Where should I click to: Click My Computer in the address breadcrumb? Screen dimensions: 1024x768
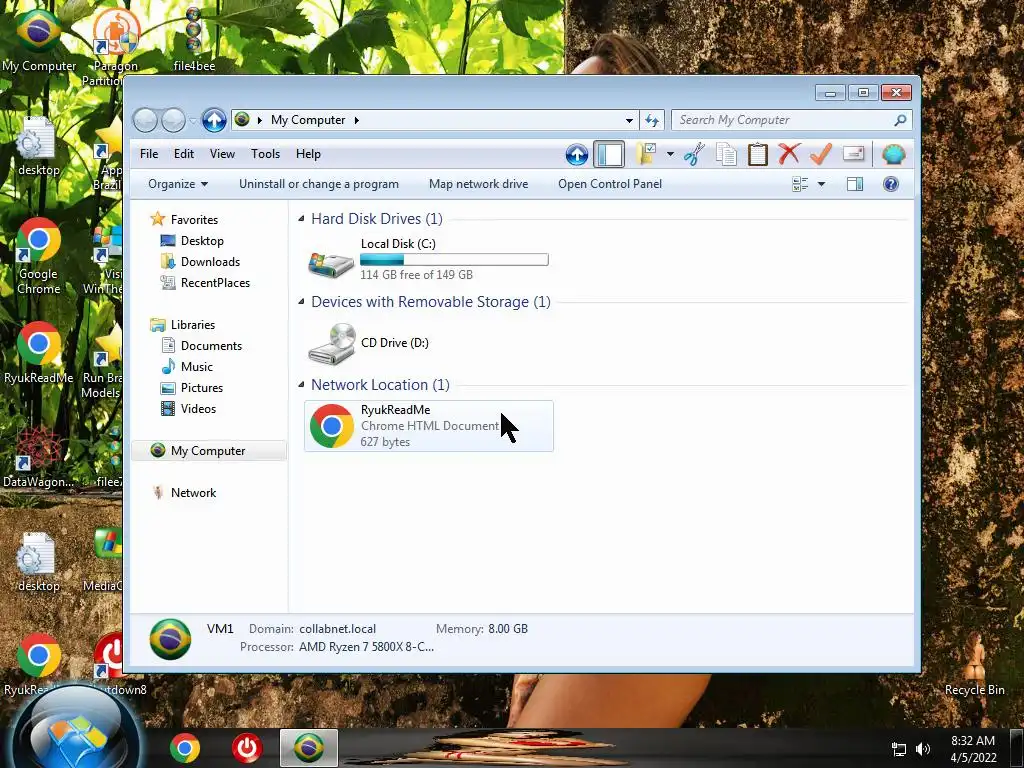click(x=308, y=120)
